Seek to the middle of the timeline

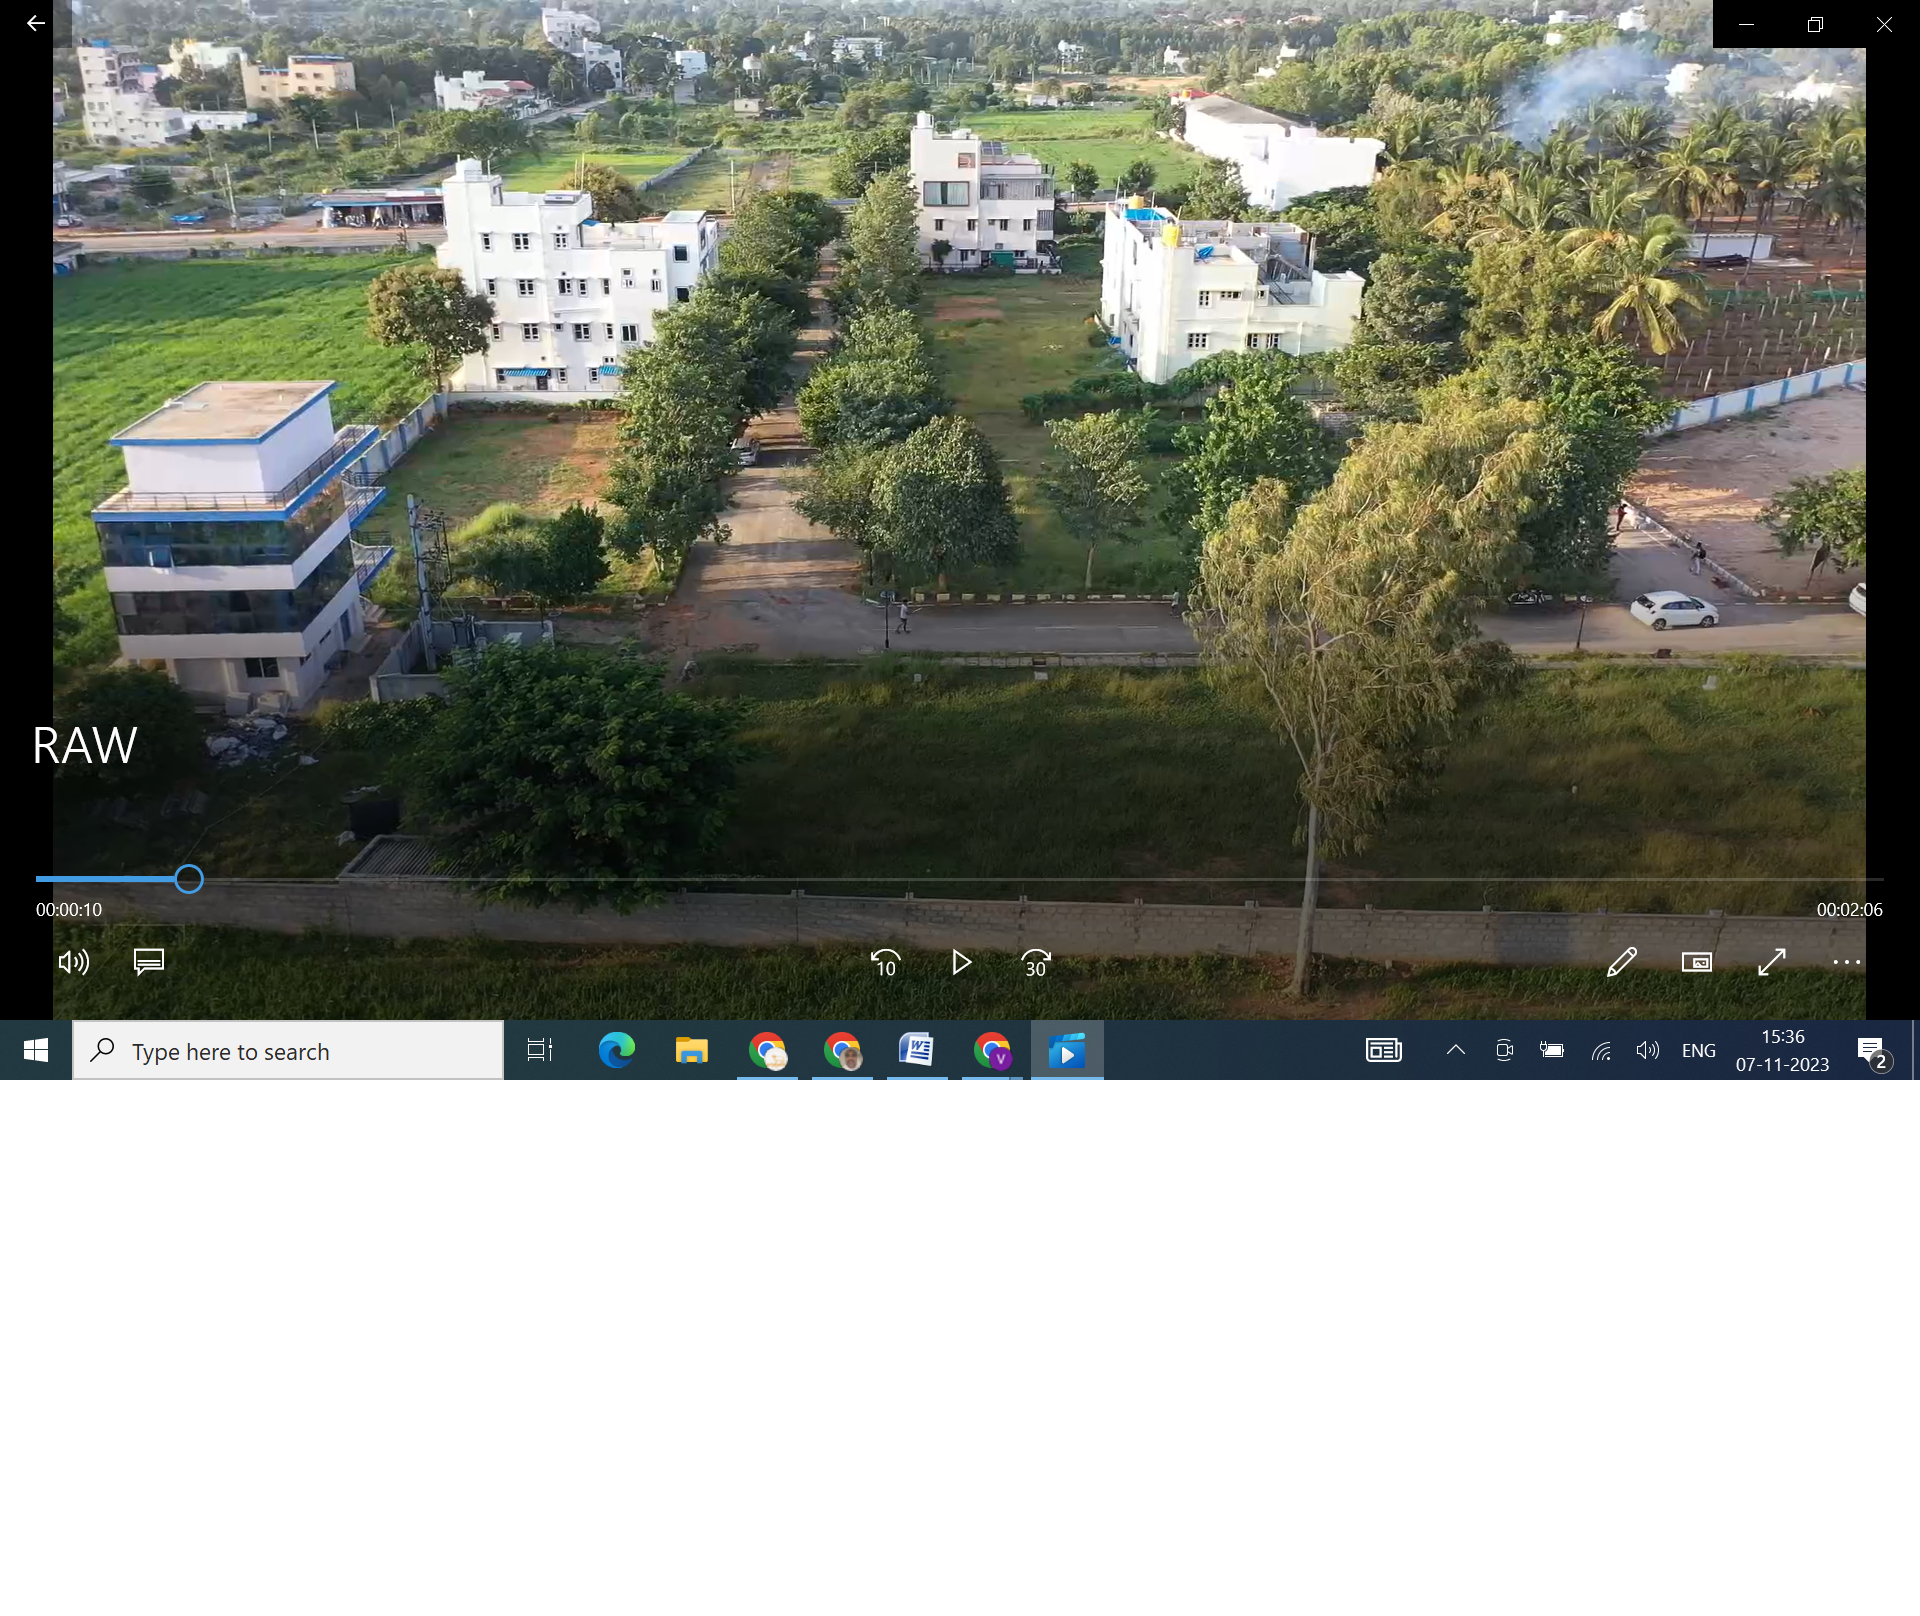[960, 879]
